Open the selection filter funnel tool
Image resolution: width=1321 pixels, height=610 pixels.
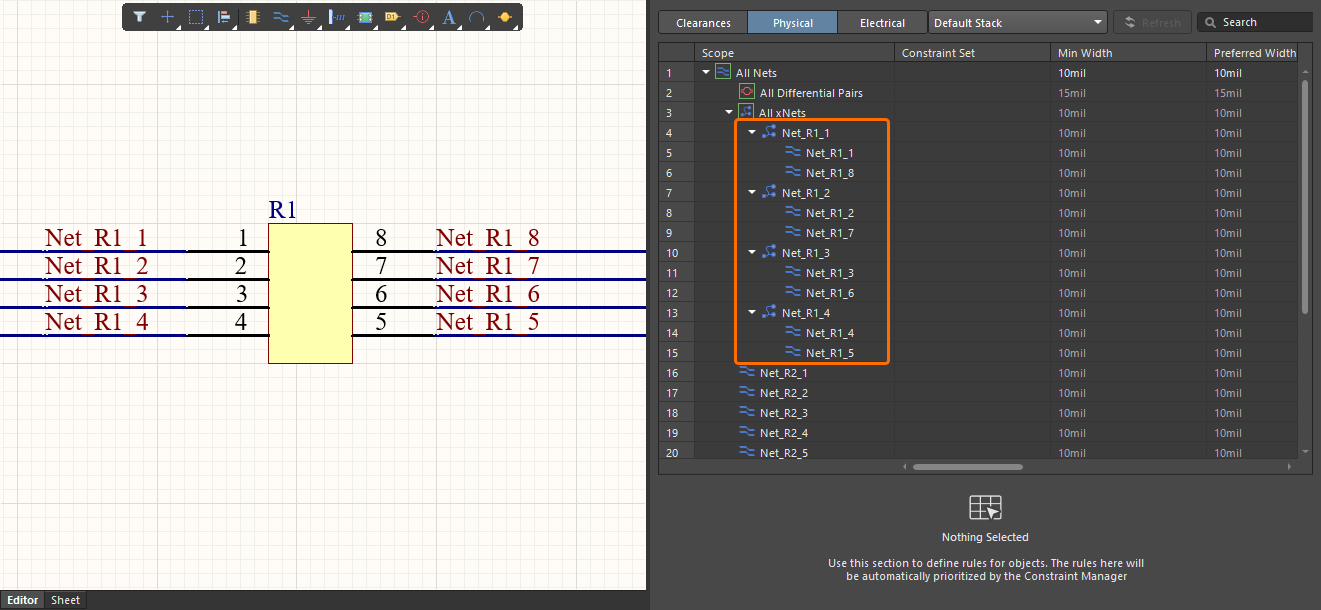pyautogui.click(x=140, y=17)
